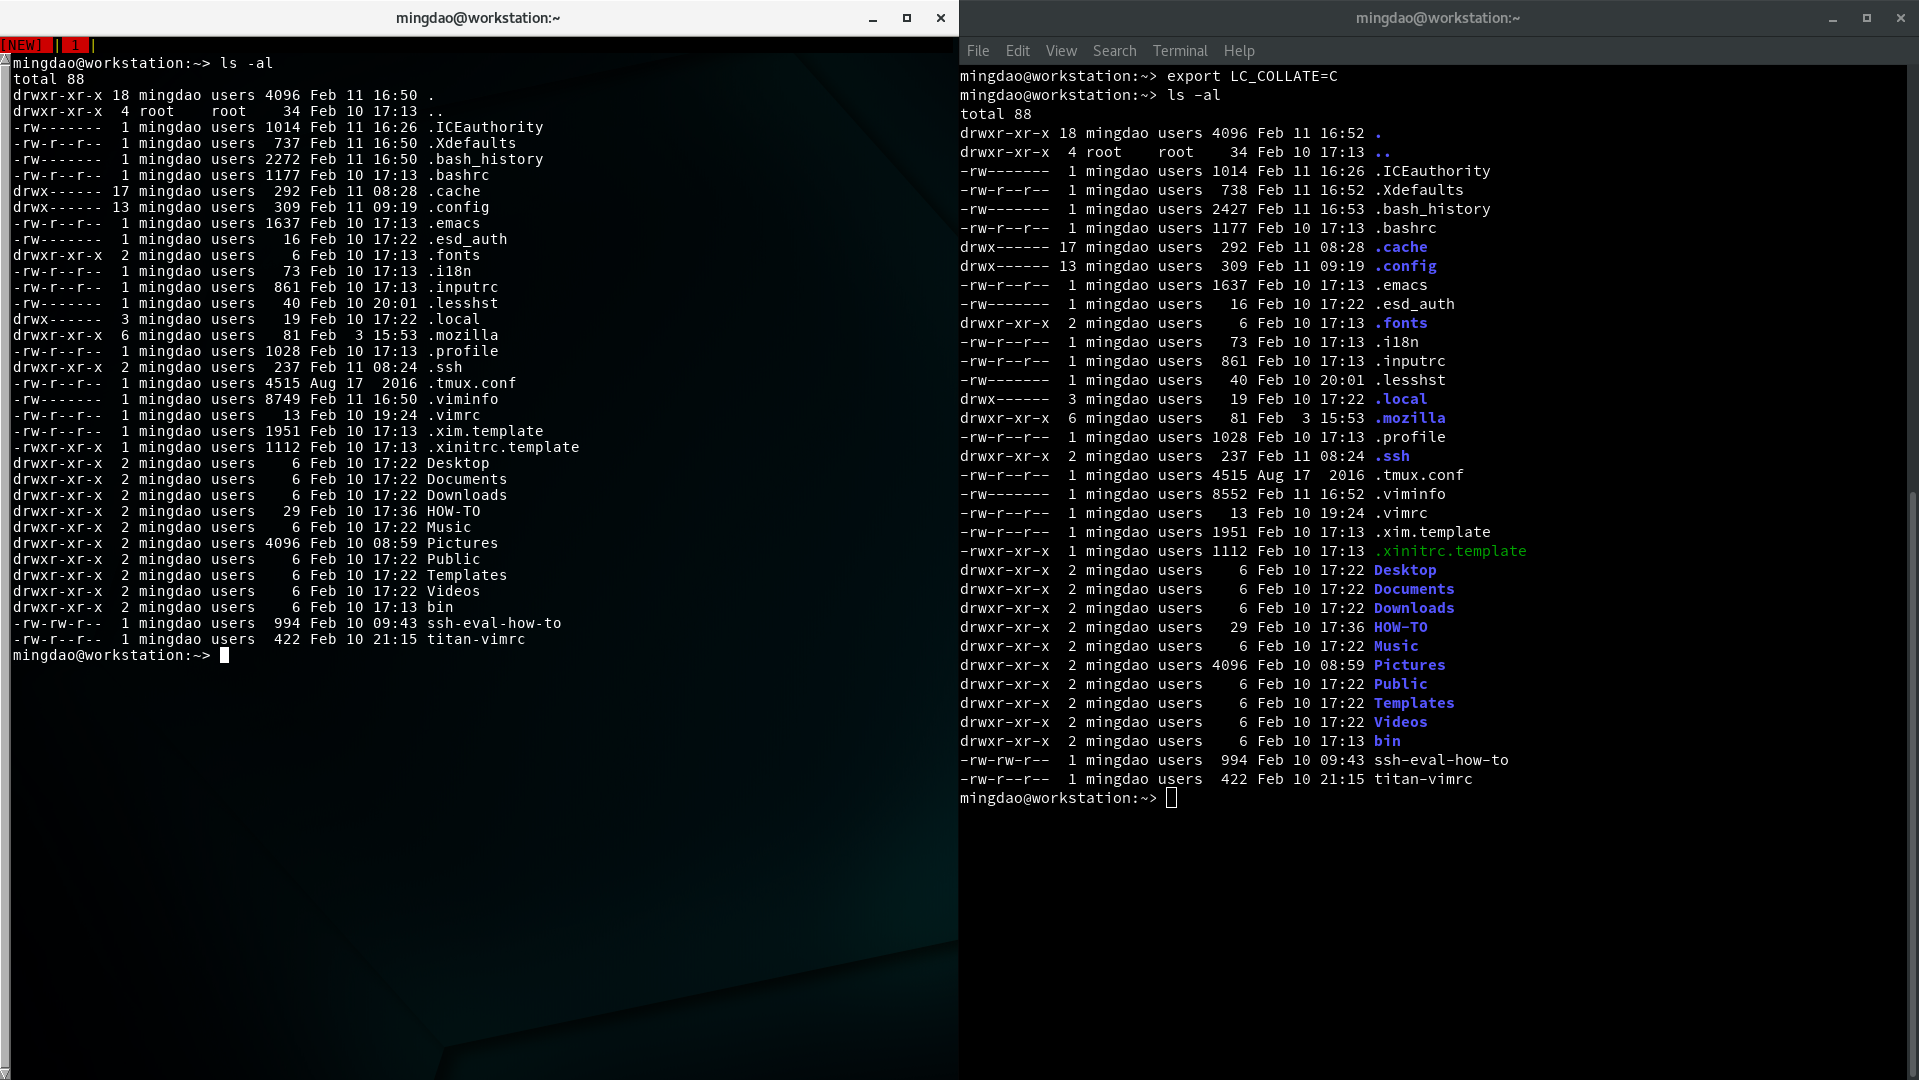Click .ICEauthority in left terminal listing
Viewport: 1919px width, 1080px height.
click(485, 127)
